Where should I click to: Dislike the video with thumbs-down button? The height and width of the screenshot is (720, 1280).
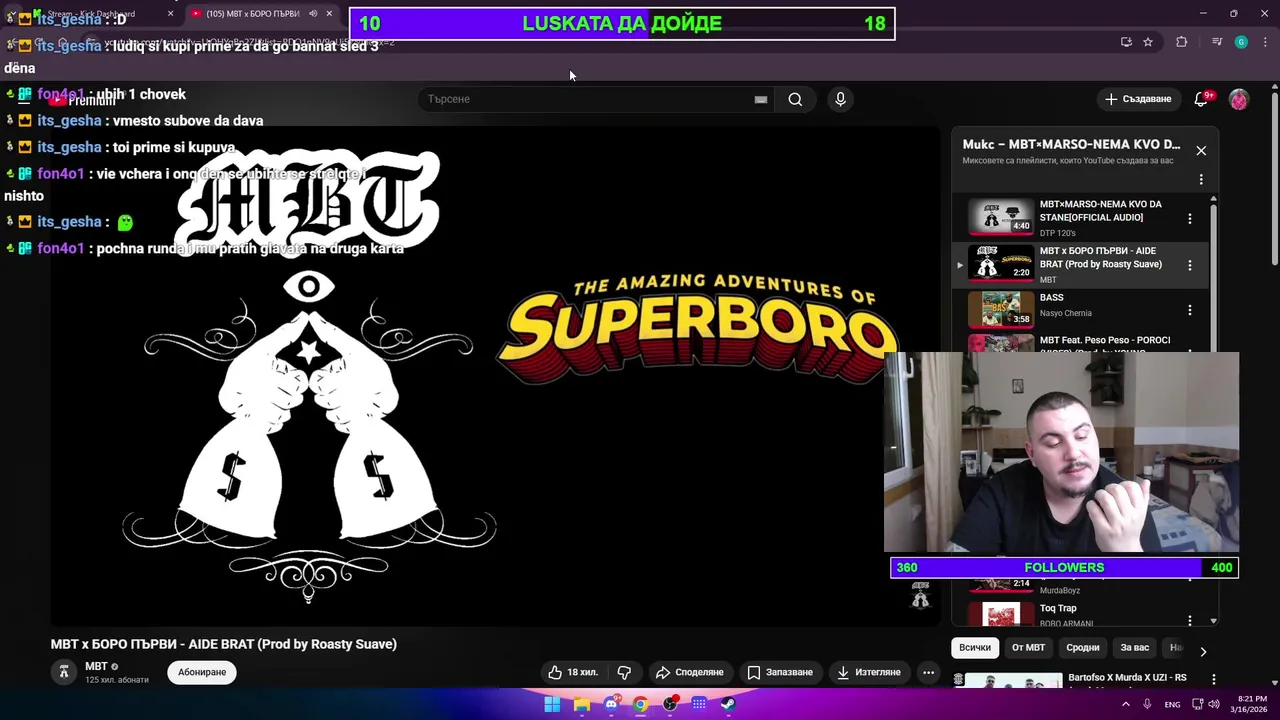coord(624,672)
